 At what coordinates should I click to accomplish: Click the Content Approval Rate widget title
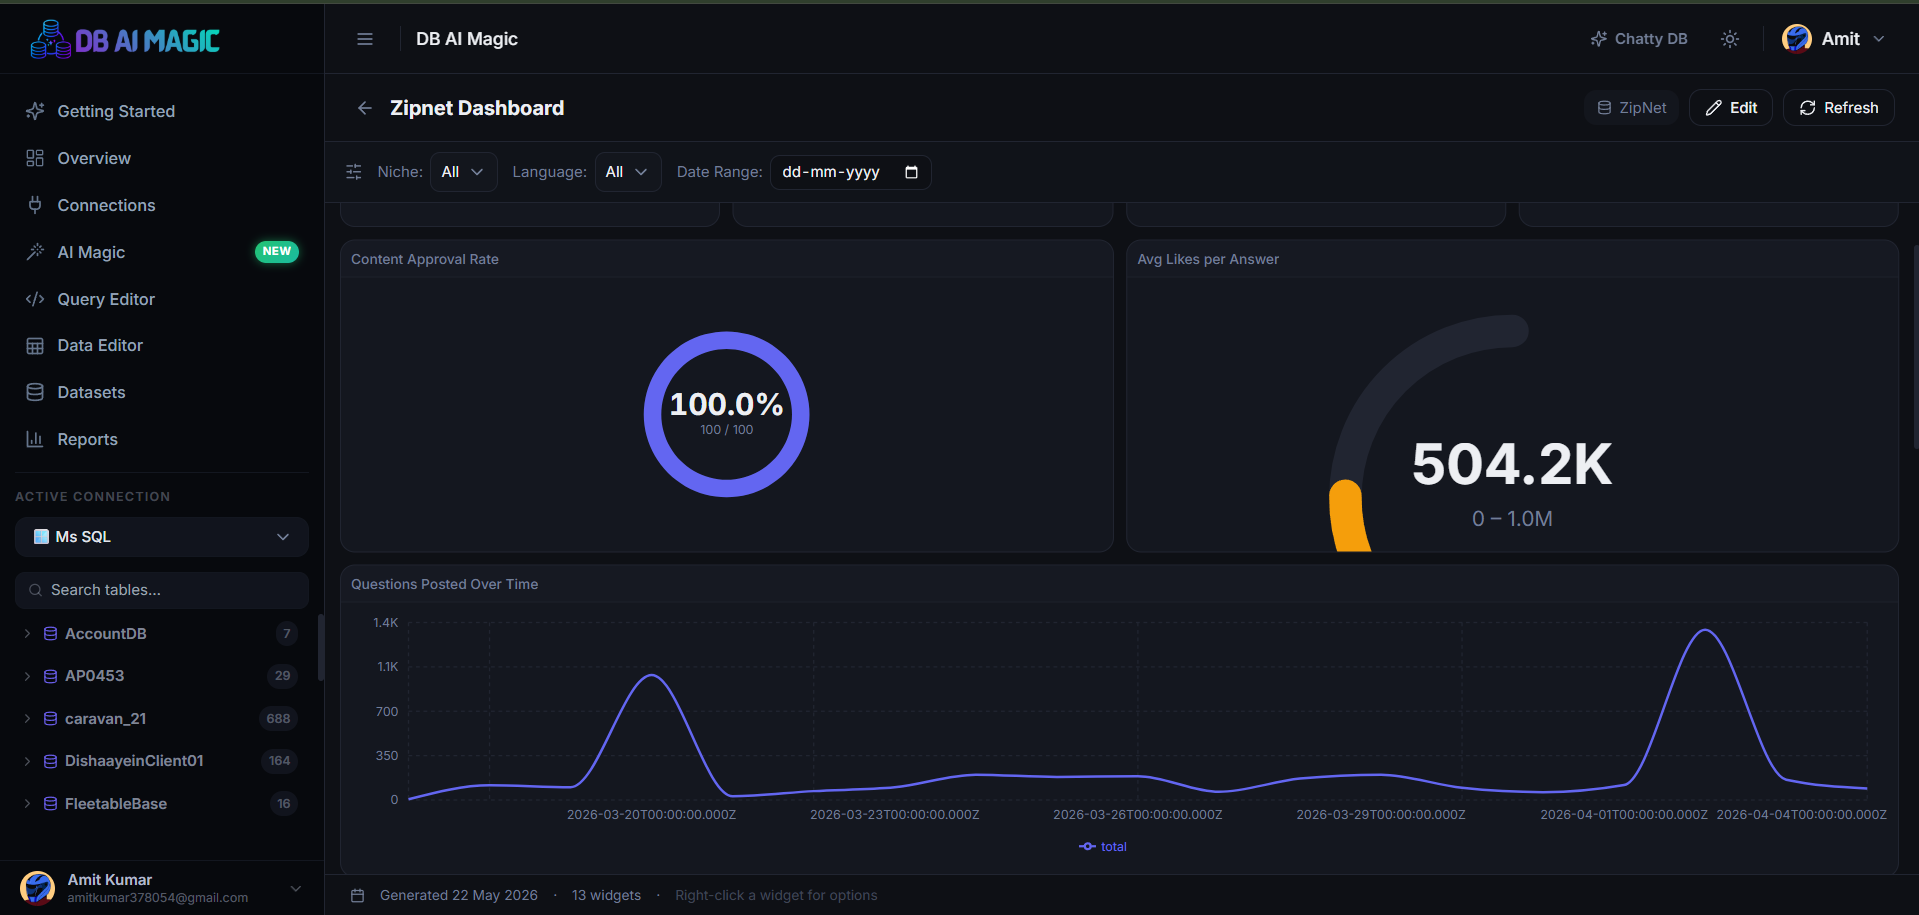click(x=425, y=259)
